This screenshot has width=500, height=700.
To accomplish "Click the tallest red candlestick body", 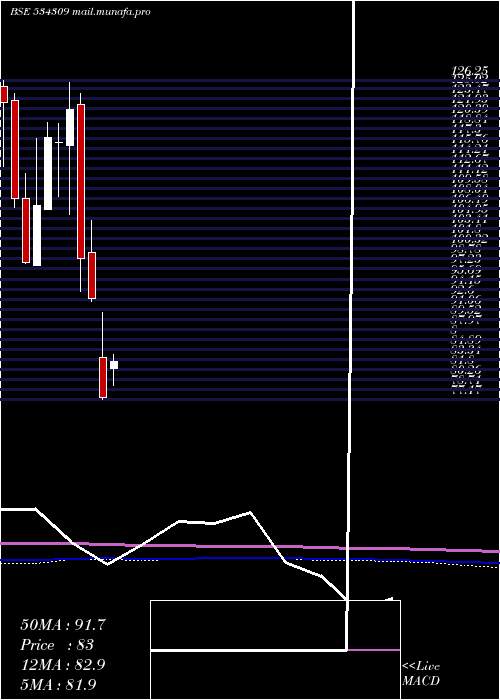I will point(81,181).
